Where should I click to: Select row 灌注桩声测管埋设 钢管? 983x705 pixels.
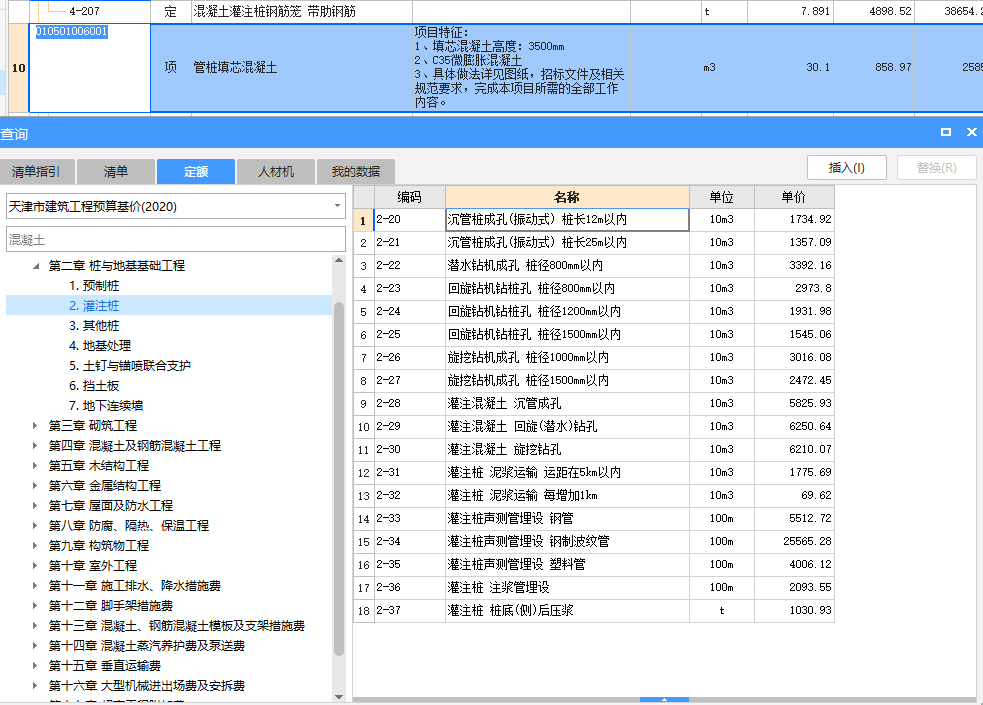click(594, 519)
